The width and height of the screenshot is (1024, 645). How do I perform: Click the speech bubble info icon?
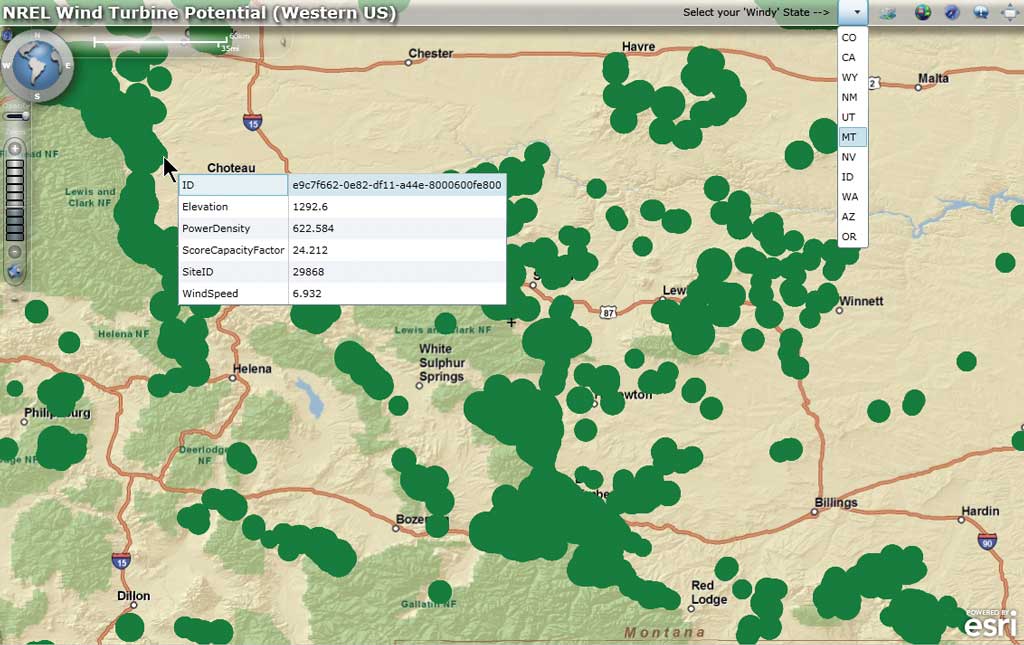click(981, 12)
